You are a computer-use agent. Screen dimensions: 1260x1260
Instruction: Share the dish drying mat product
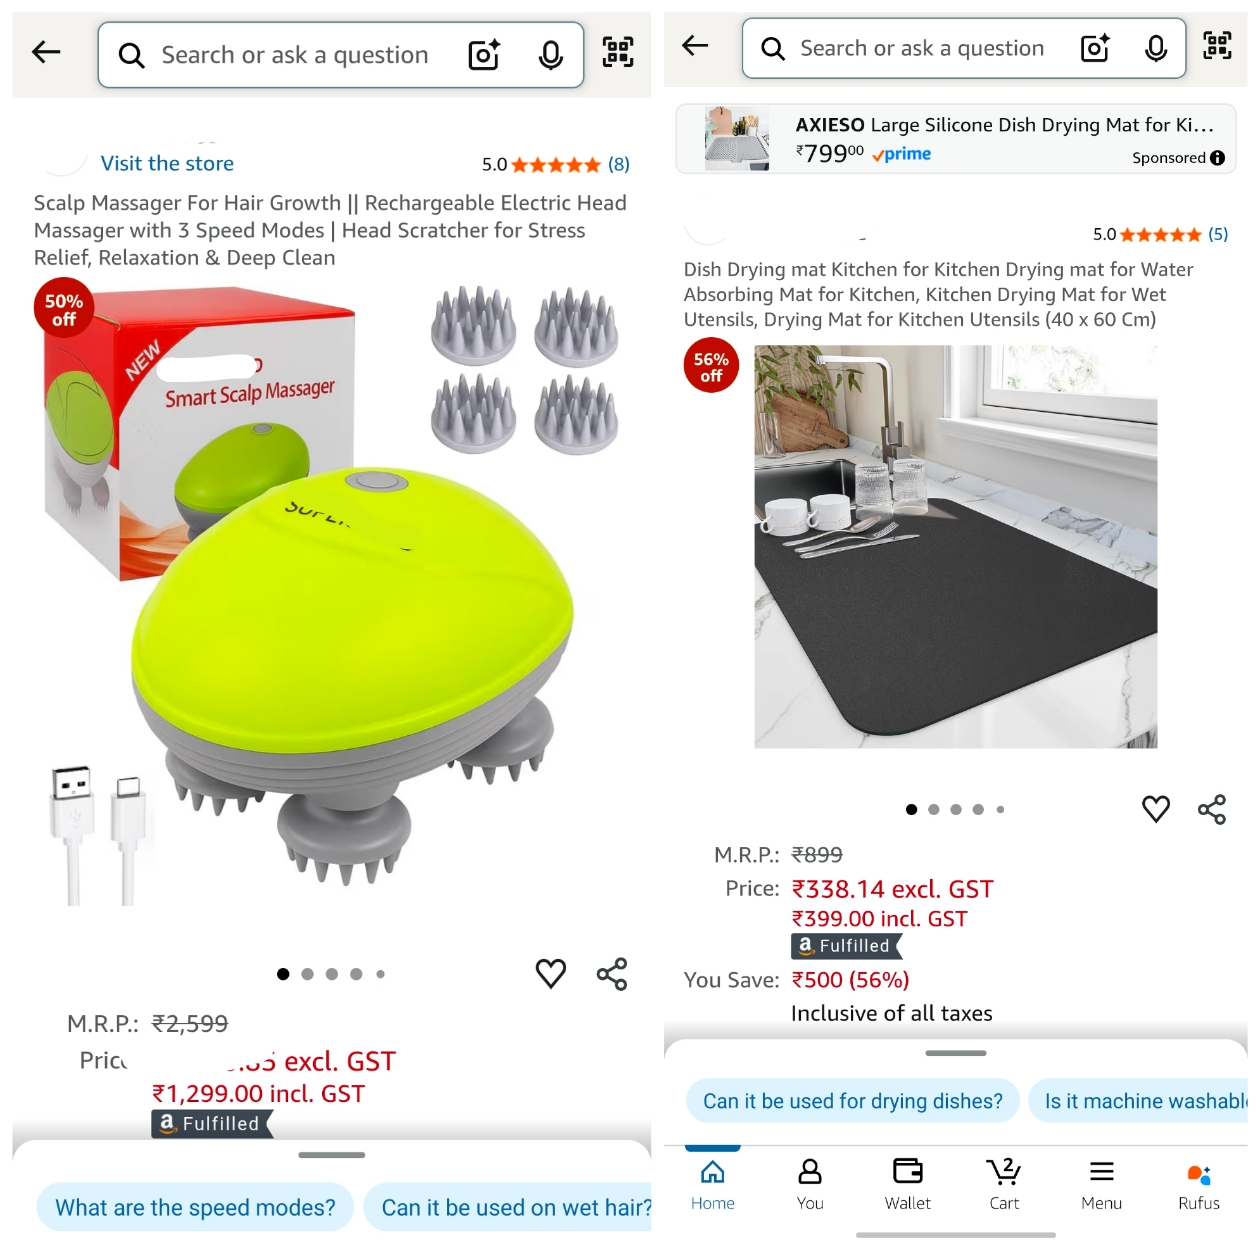coord(1212,809)
